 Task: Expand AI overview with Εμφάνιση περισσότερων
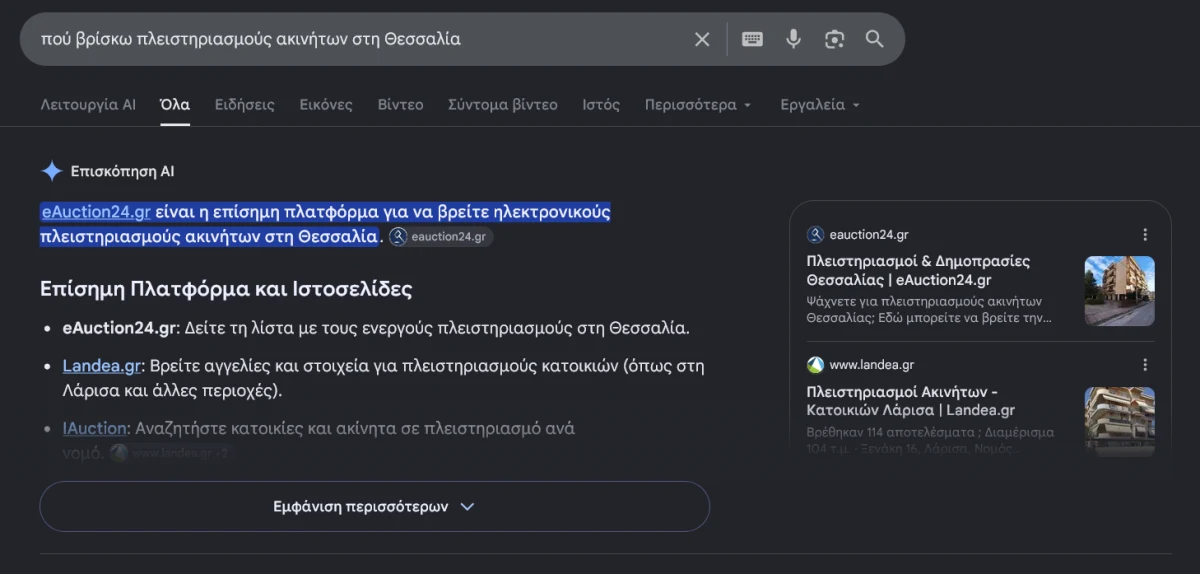point(374,506)
